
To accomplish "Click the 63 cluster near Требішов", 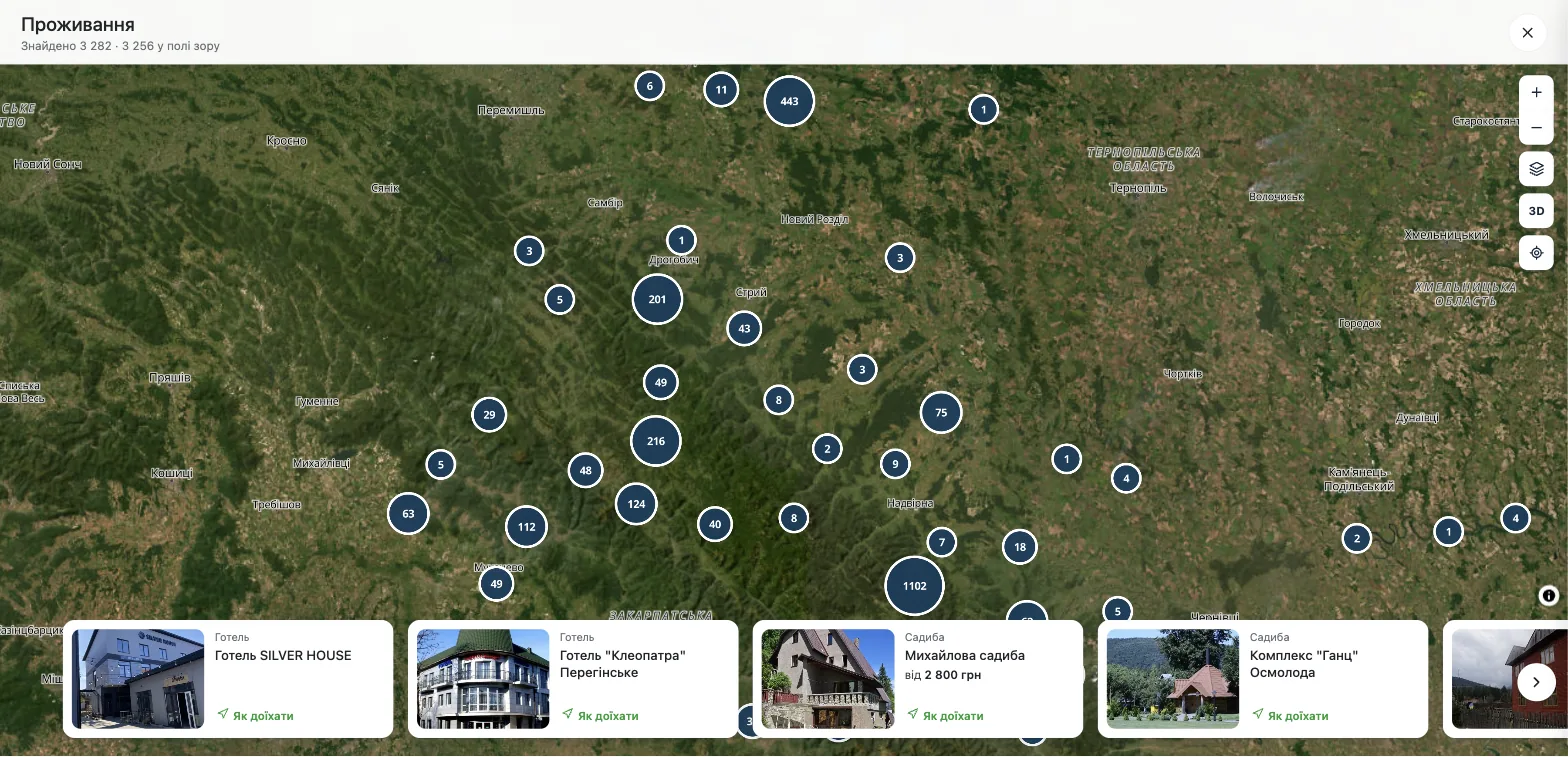I will click(408, 514).
